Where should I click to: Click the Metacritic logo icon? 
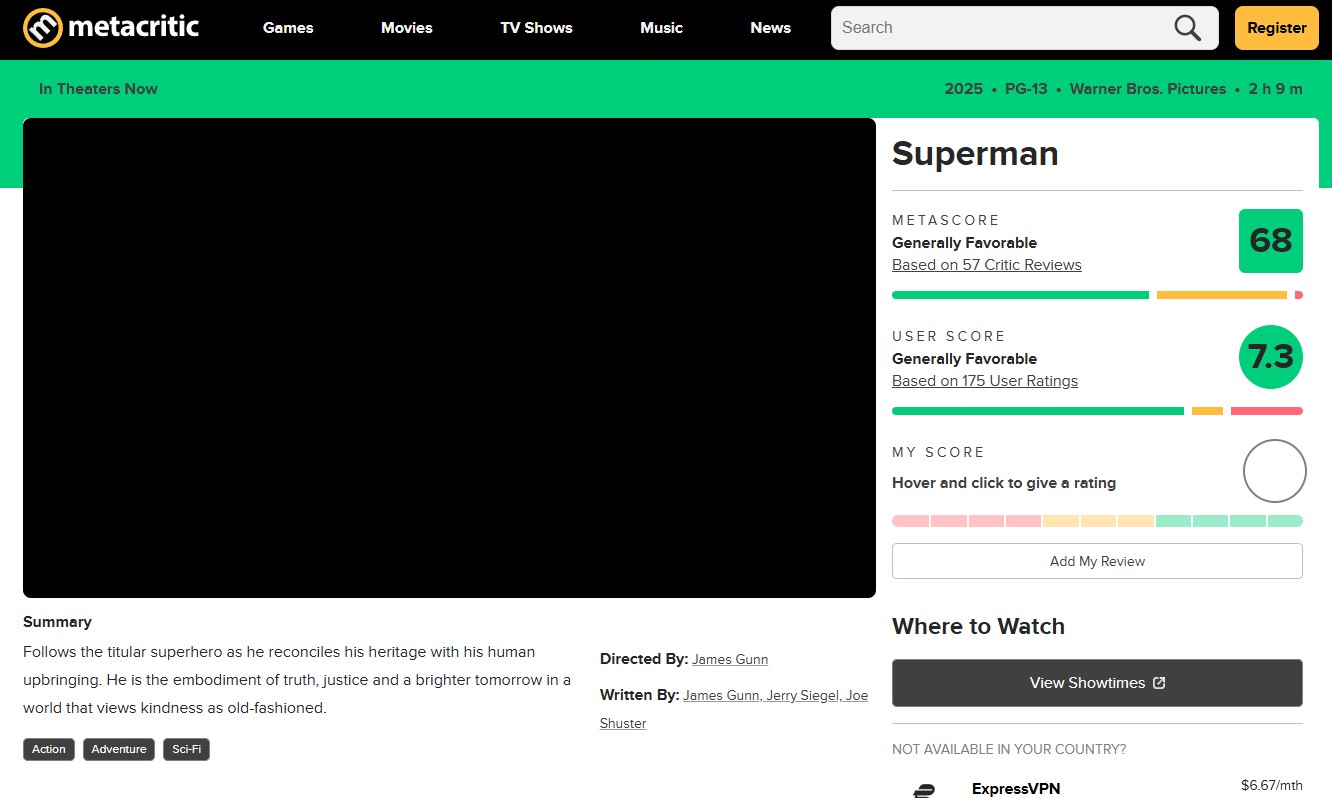point(43,27)
